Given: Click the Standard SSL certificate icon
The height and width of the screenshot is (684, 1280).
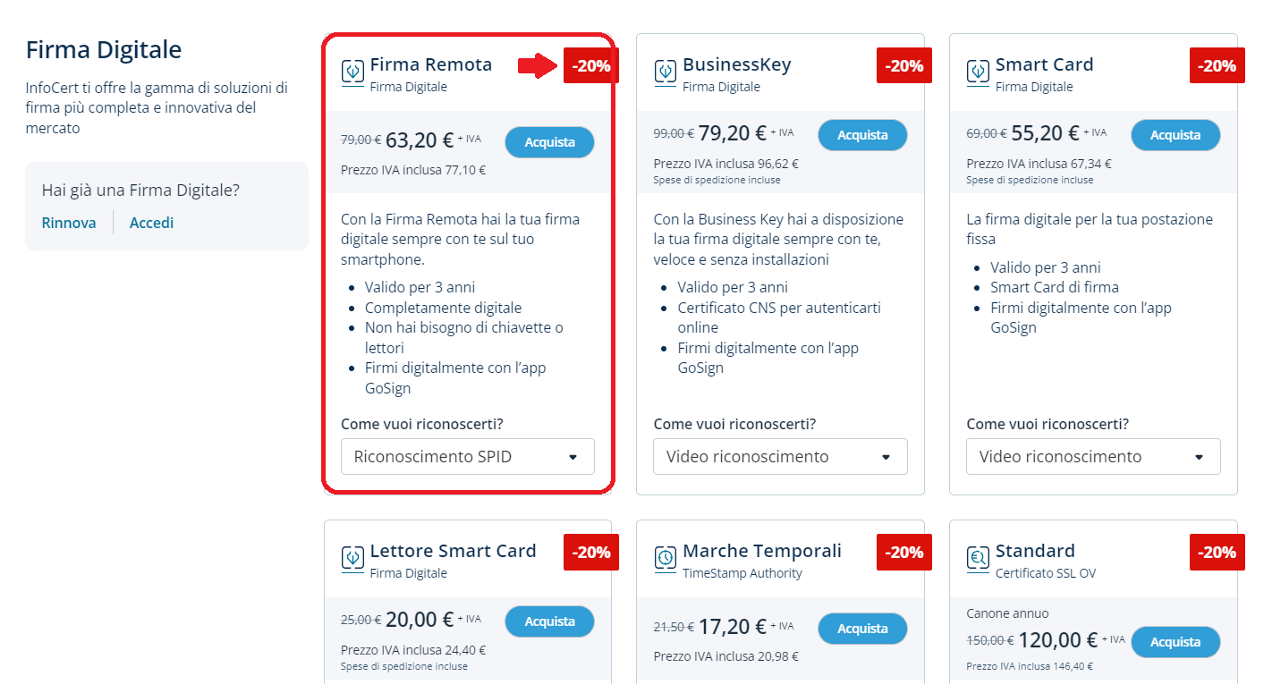Looking at the screenshot, I should (x=978, y=557).
